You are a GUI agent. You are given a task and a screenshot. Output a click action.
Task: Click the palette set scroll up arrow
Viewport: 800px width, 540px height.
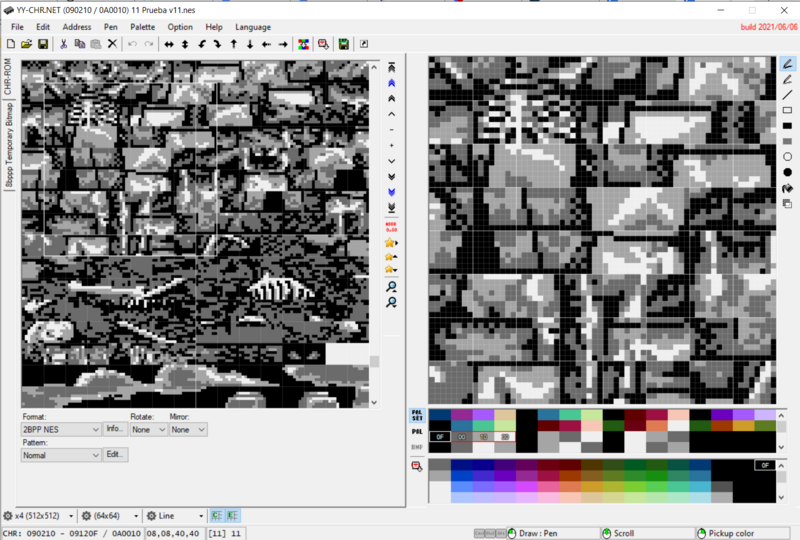tap(781, 415)
